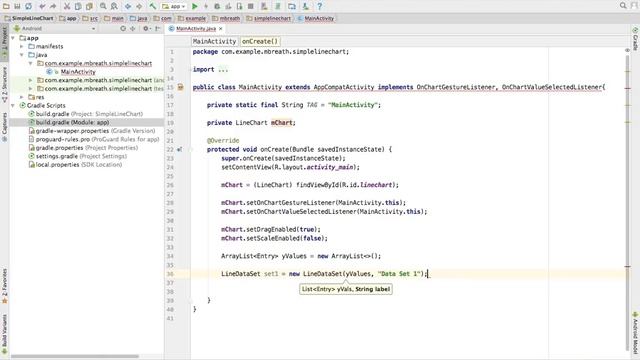The height and width of the screenshot is (360, 640).
Task: Click the Redo arrow icon
Action: coord(53,6)
